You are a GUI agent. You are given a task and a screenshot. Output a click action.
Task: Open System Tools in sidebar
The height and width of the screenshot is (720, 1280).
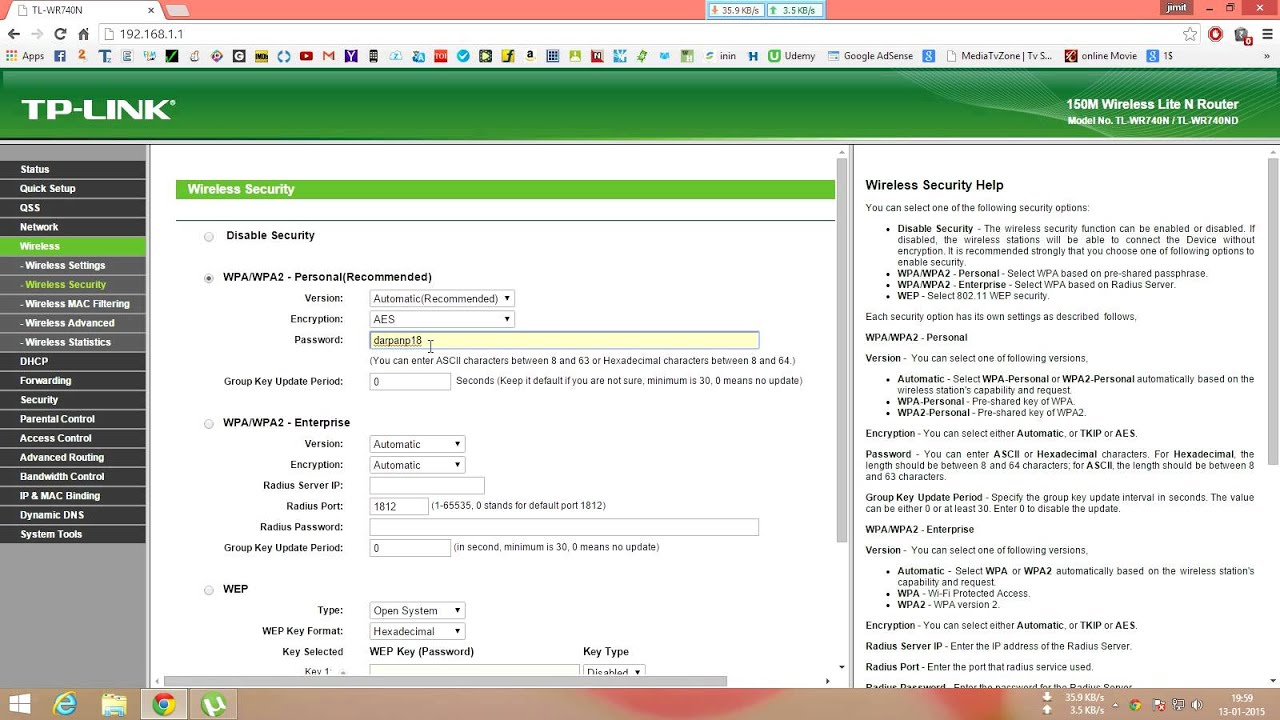(73, 534)
